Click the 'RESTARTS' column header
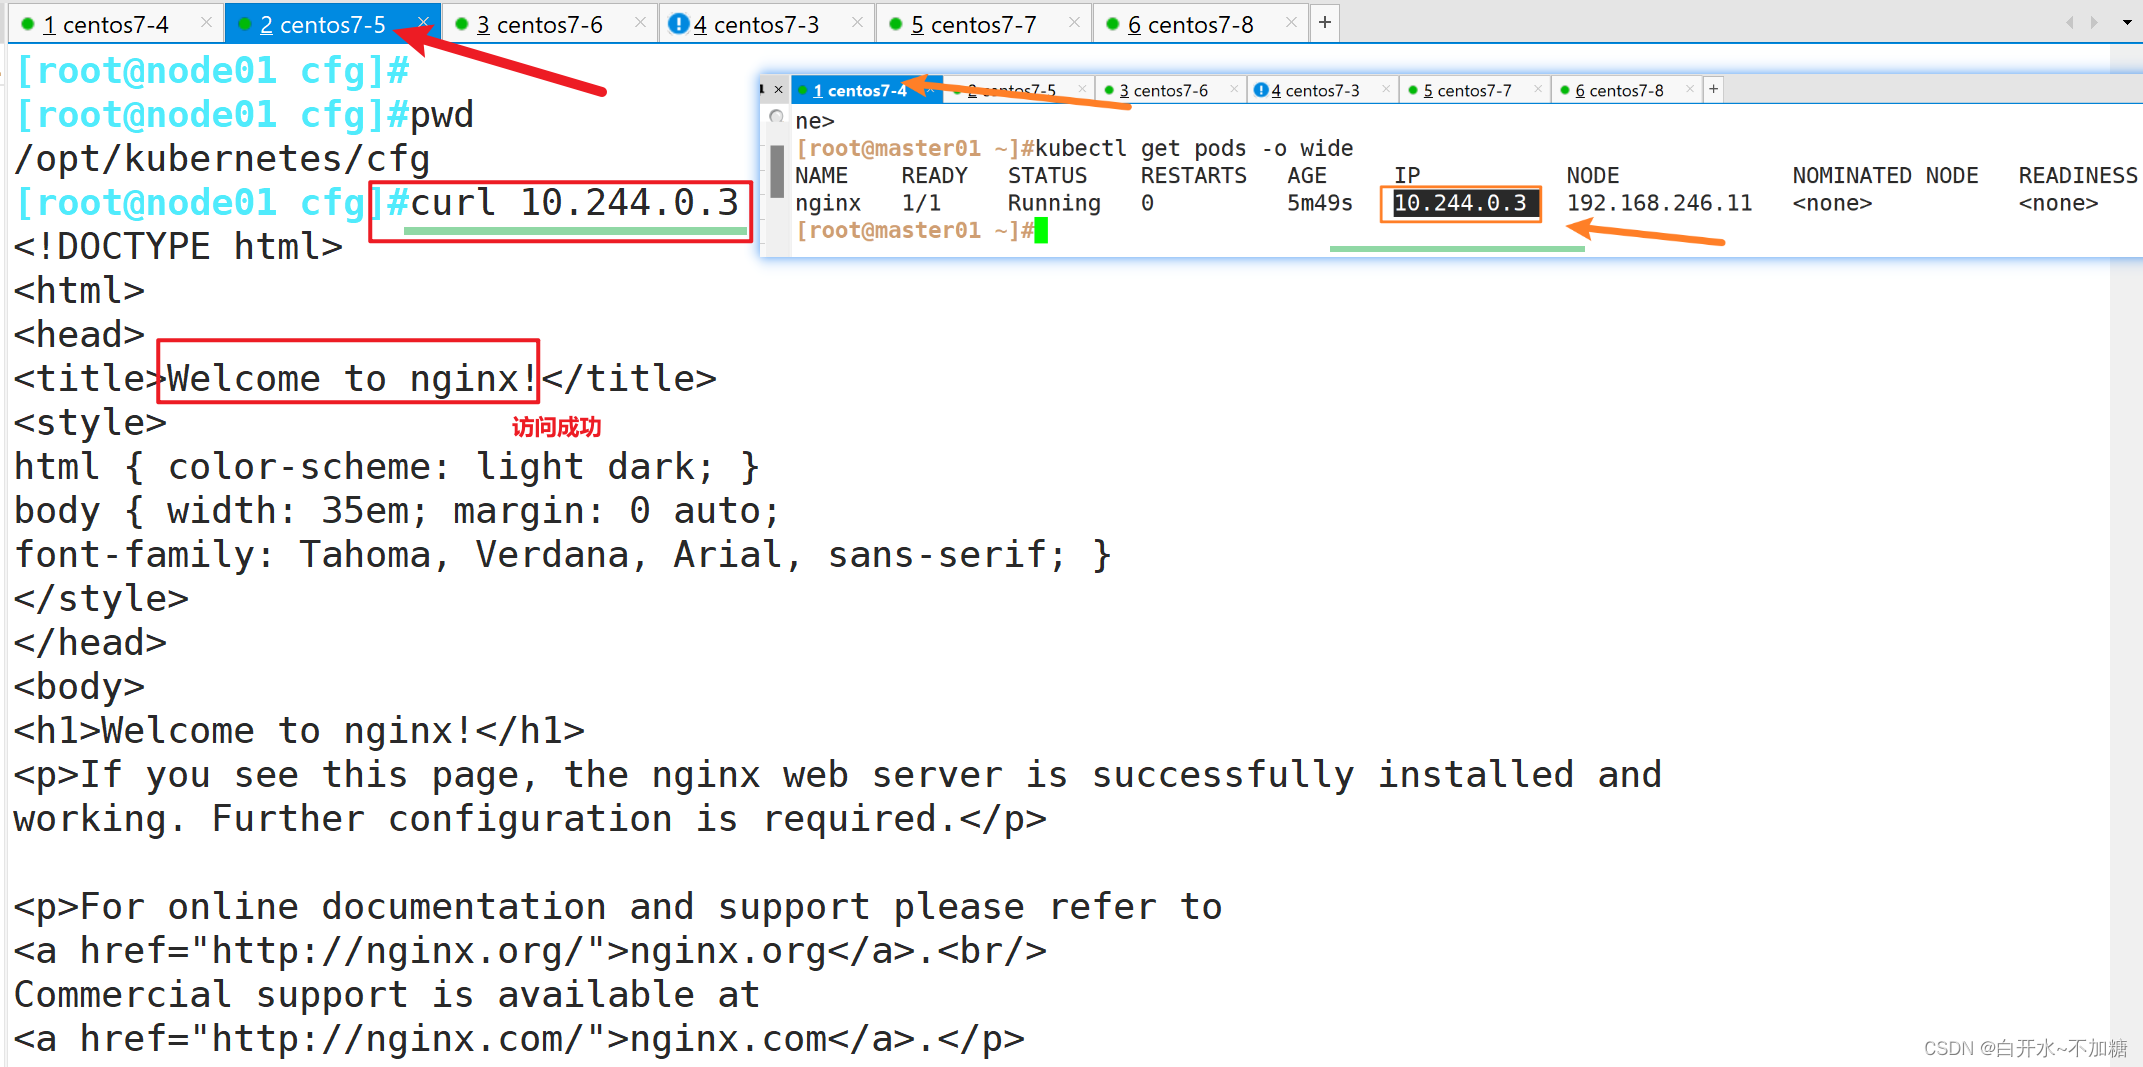Screen dimensions: 2143x1067 (x=1193, y=175)
